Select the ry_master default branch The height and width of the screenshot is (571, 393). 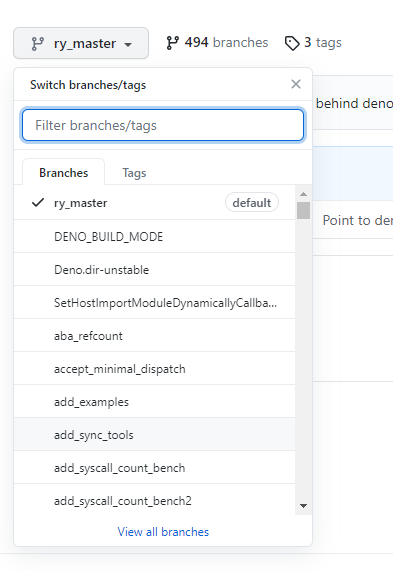(x=154, y=202)
